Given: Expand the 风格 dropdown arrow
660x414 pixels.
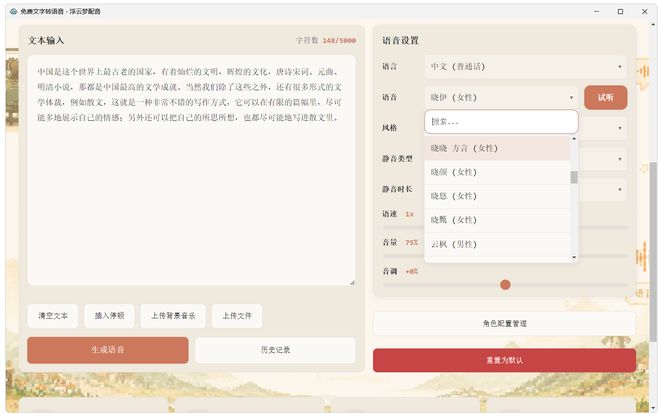Looking at the screenshot, I should pyautogui.click(x=620, y=128).
